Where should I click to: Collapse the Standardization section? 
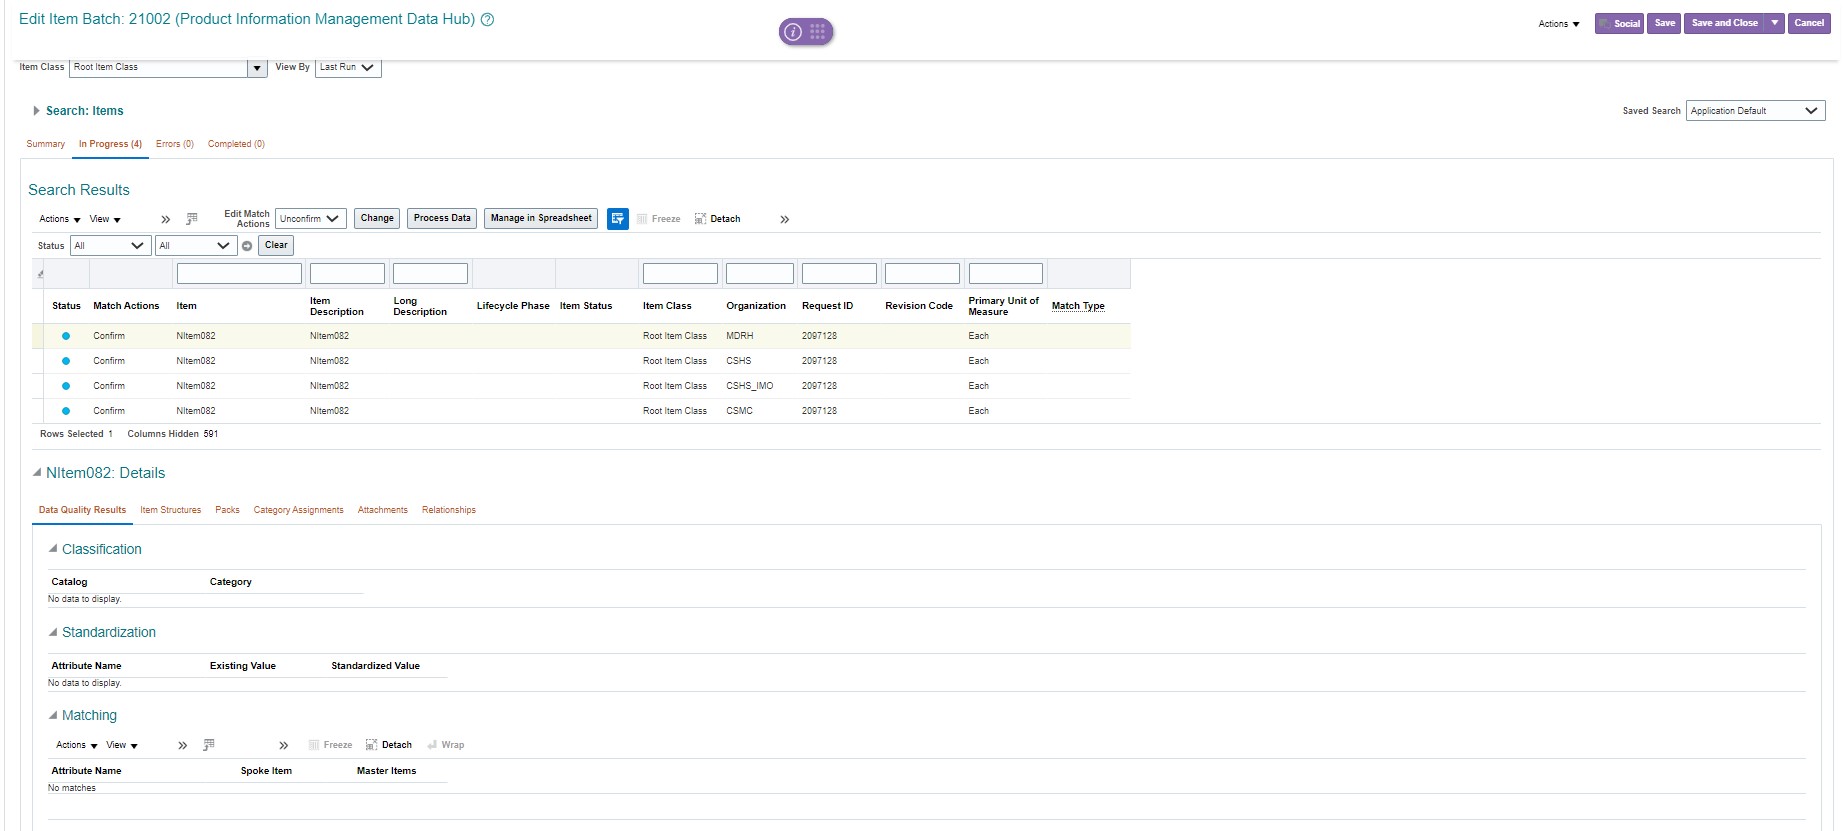53,632
